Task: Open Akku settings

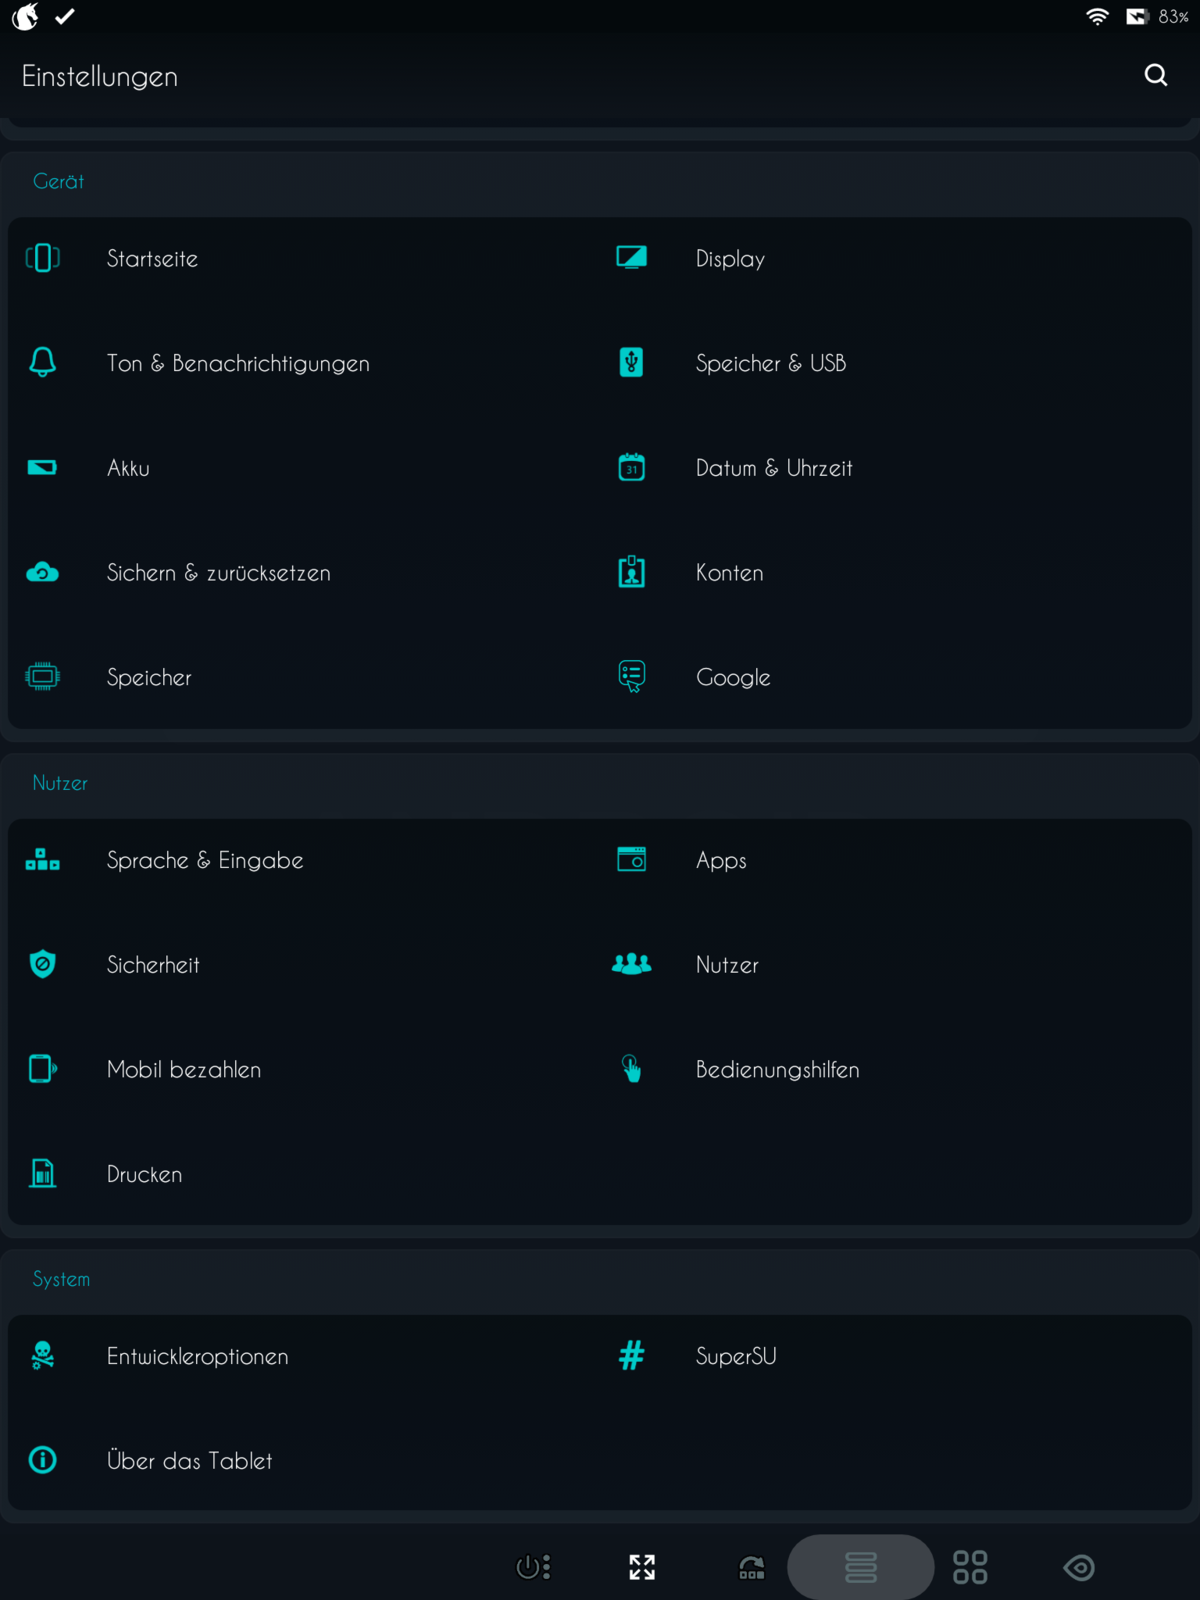Action: coord(128,468)
